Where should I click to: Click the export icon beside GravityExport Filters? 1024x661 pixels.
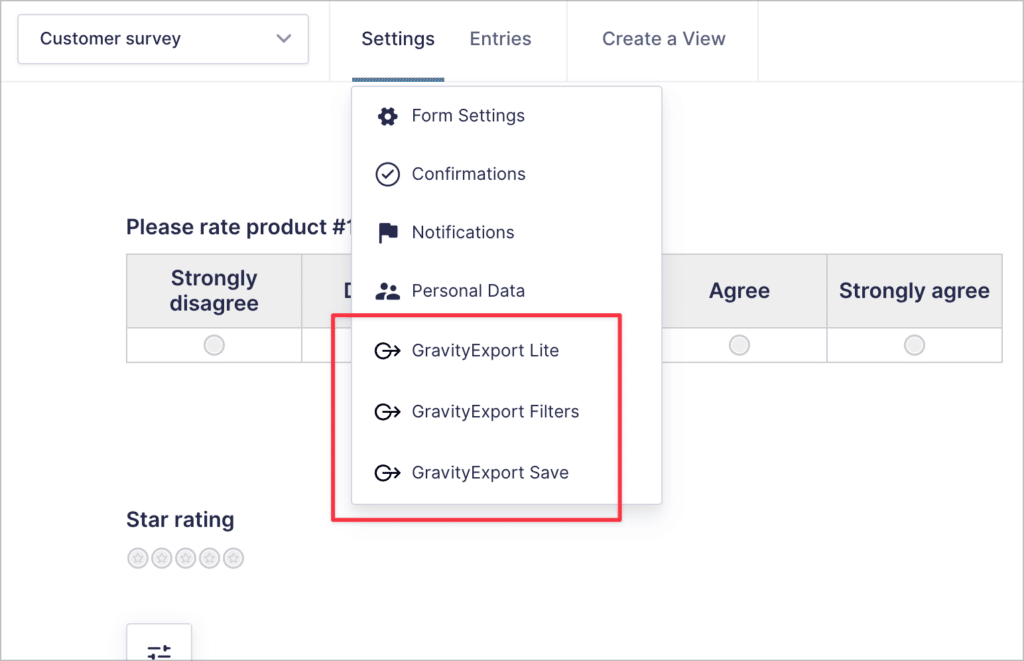pyautogui.click(x=387, y=411)
